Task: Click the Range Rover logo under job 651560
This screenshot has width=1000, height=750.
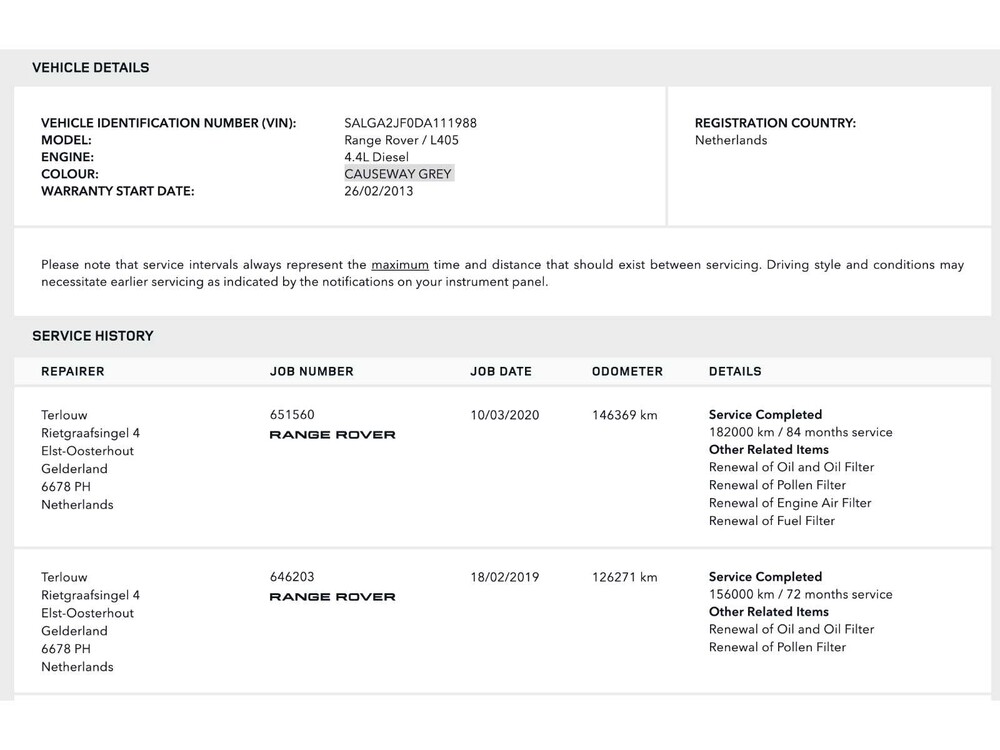Action: 332,435
